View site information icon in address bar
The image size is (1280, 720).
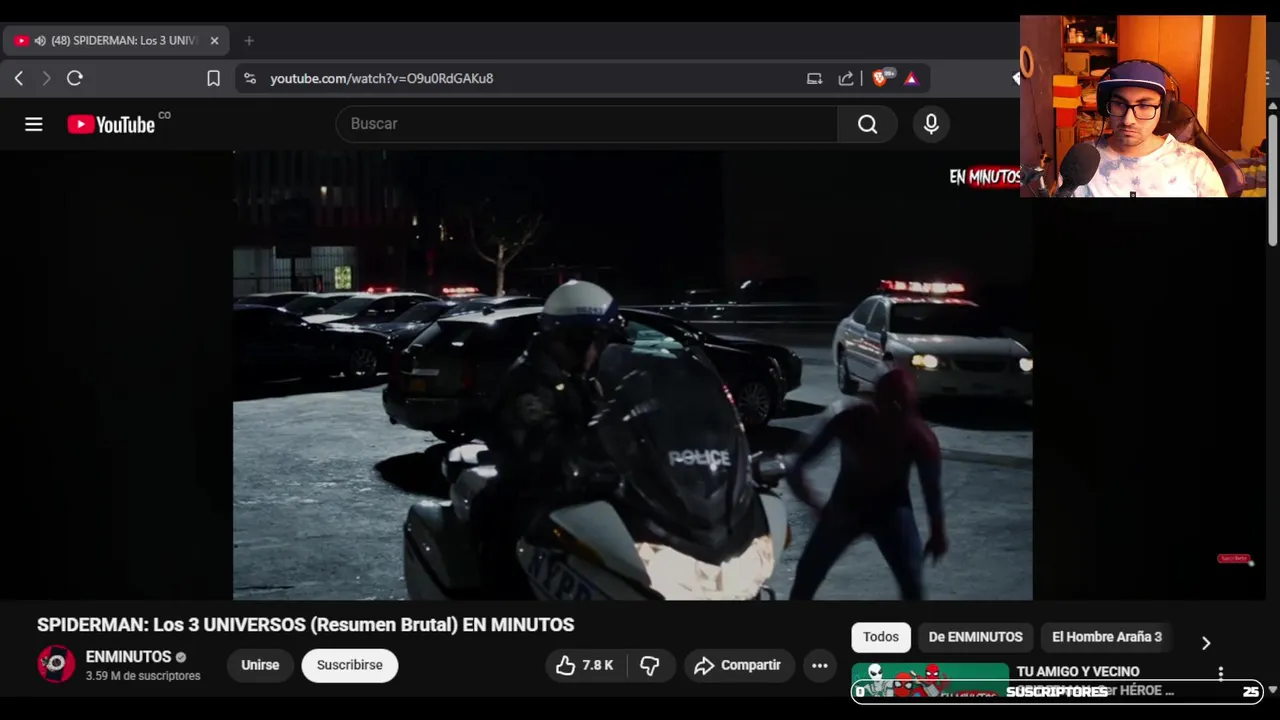tap(250, 78)
